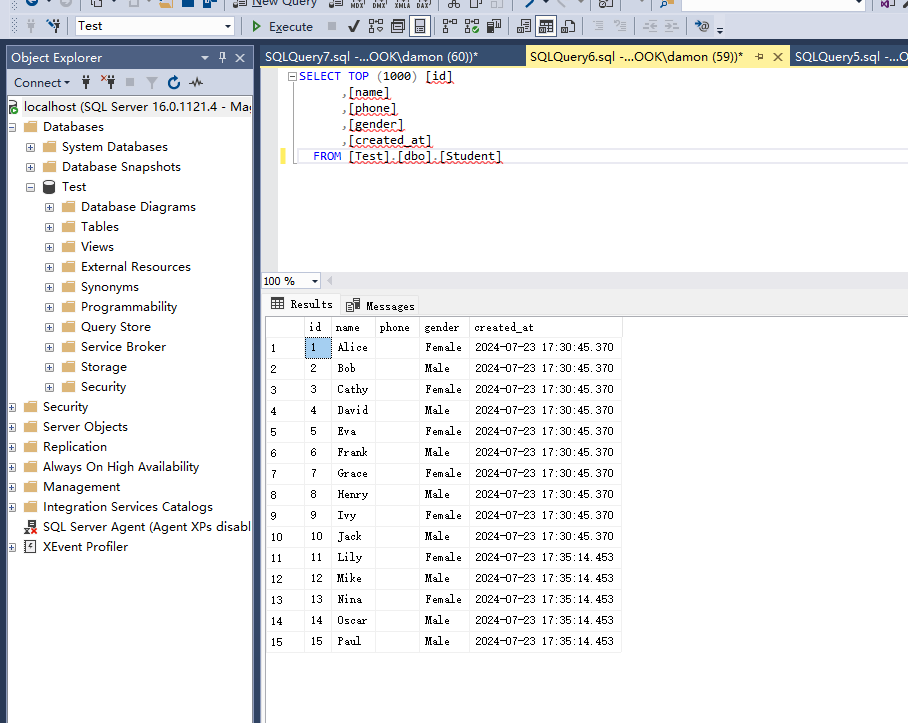Select the cell containing Alice
Screen dimensions: 908x723
pos(352,348)
